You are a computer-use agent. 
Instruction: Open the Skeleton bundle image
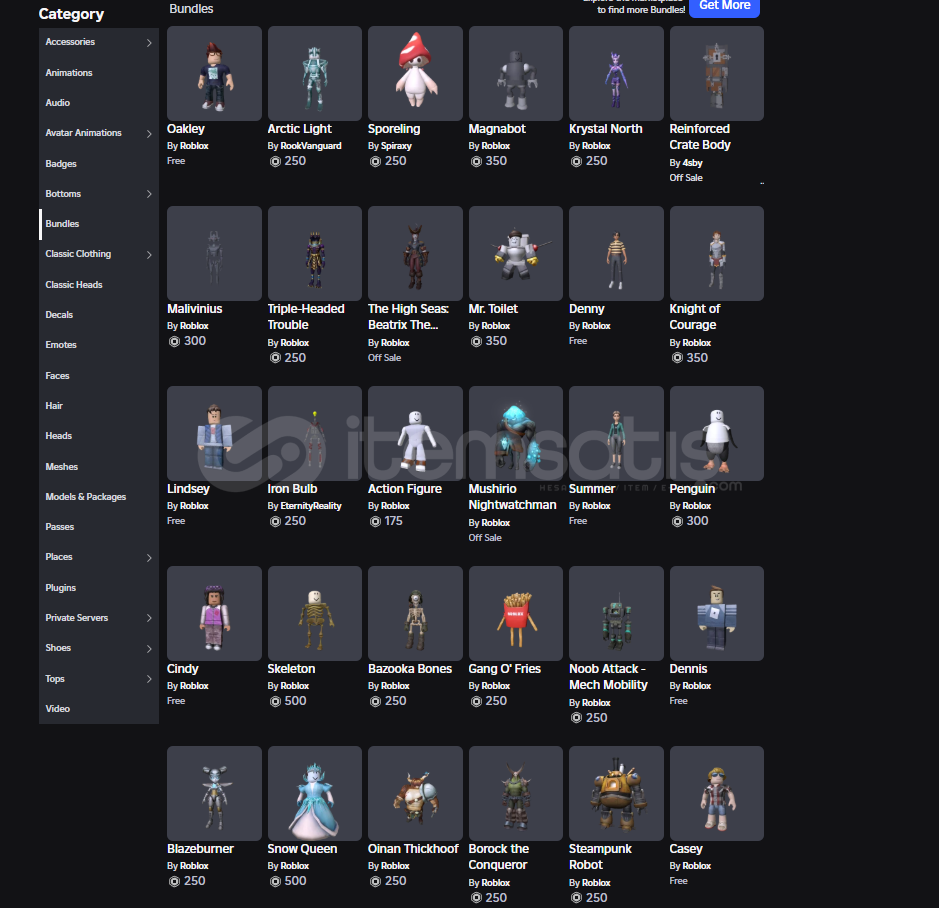pos(315,613)
